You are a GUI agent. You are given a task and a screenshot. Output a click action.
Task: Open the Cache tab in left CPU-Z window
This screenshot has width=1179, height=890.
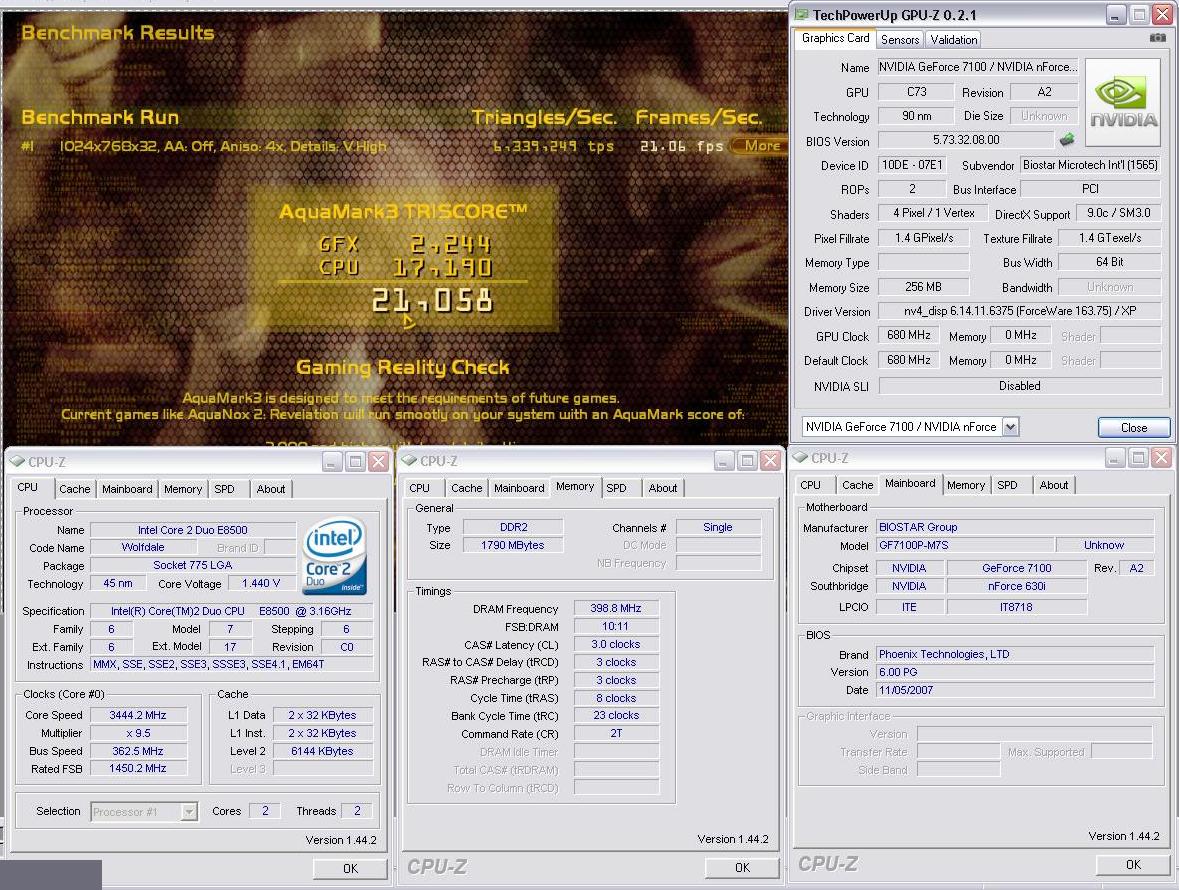coord(74,489)
